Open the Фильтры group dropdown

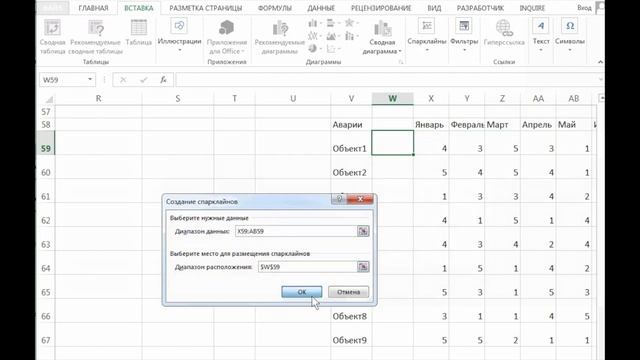click(464, 36)
